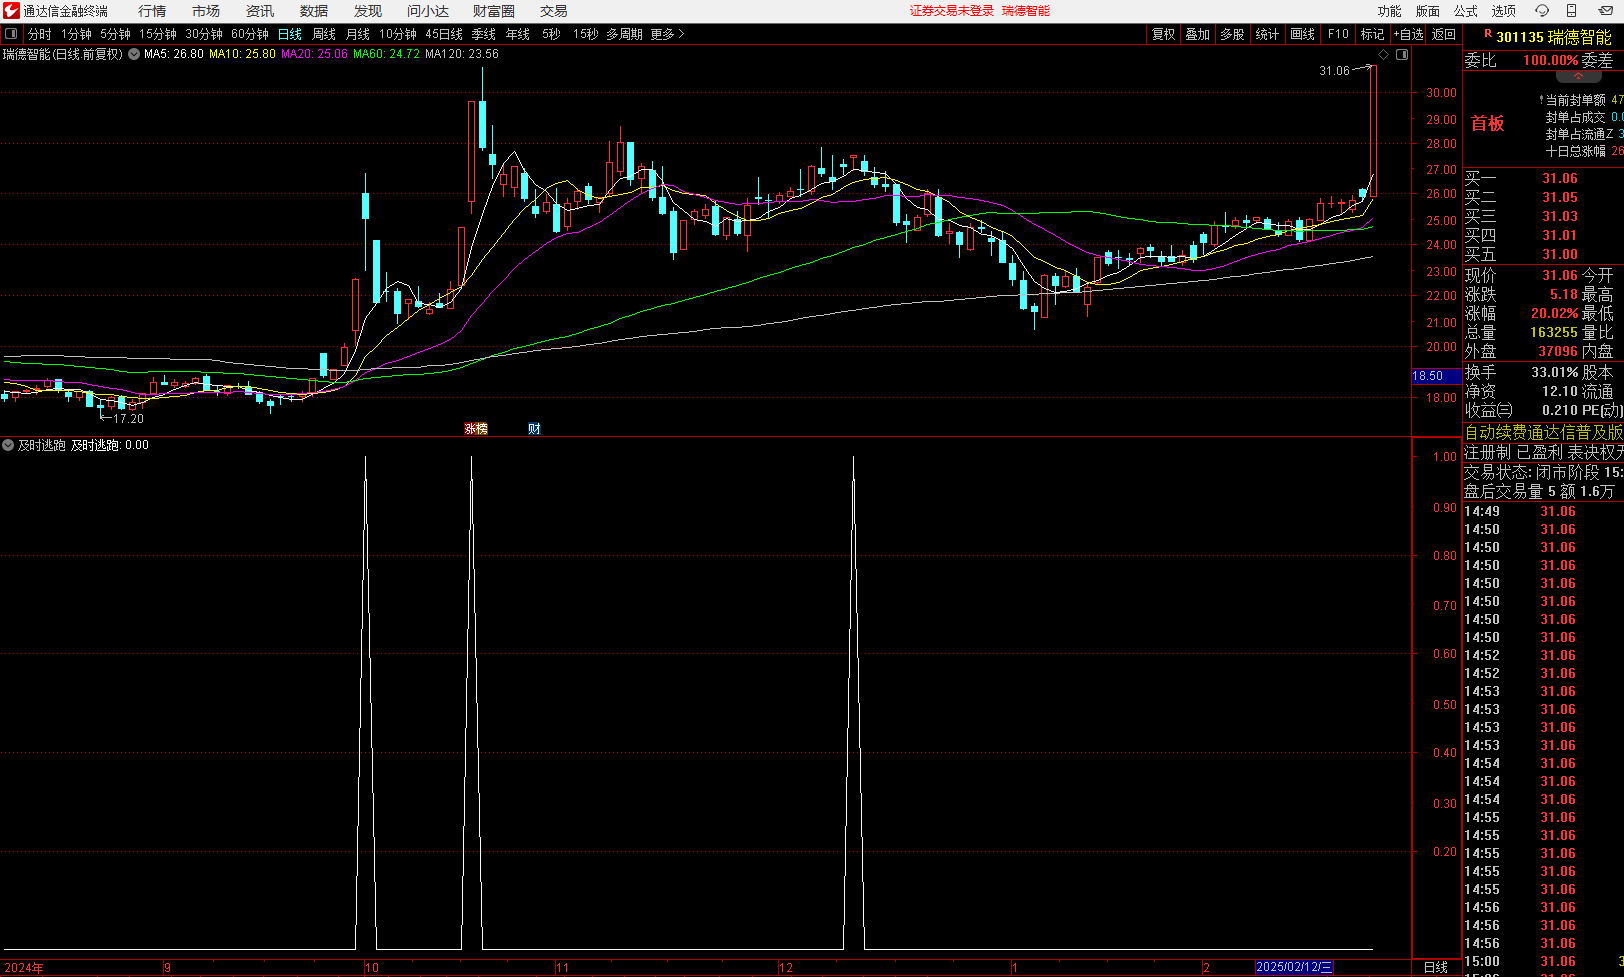Open the 发现 menu
Viewport: 1624px width, 977px height.
pos(368,11)
